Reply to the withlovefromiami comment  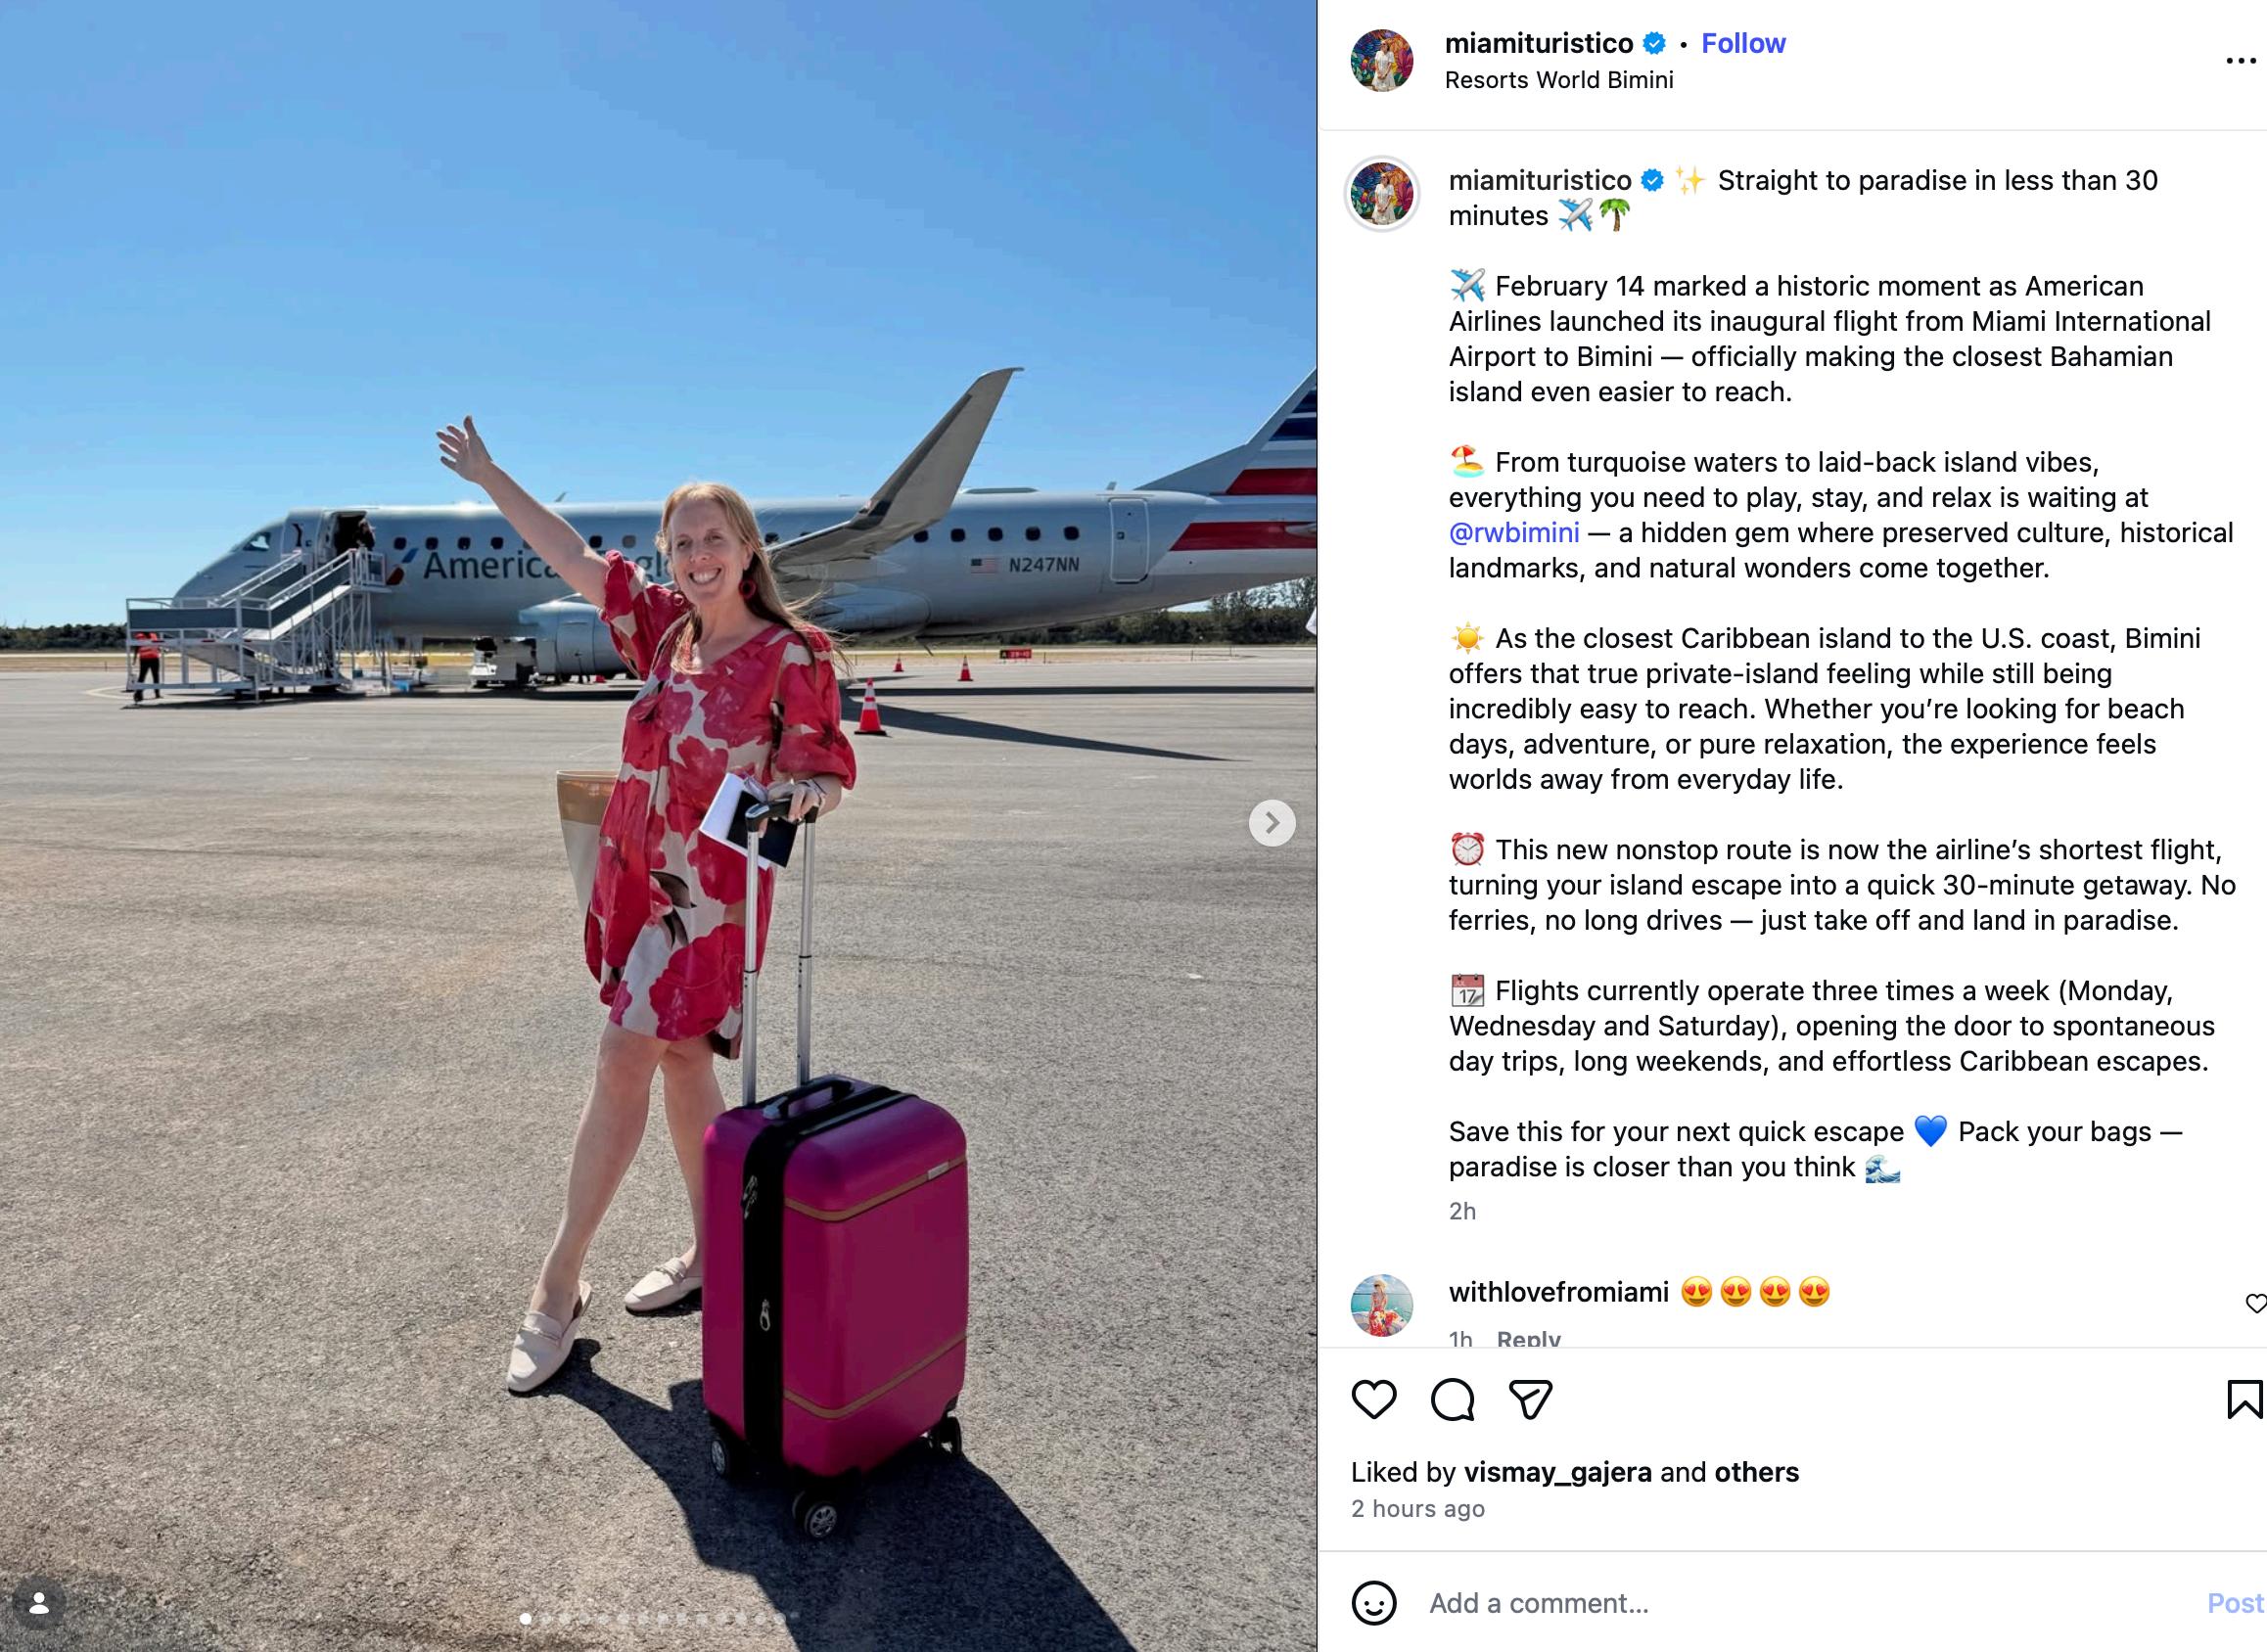click(1528, 1338)
